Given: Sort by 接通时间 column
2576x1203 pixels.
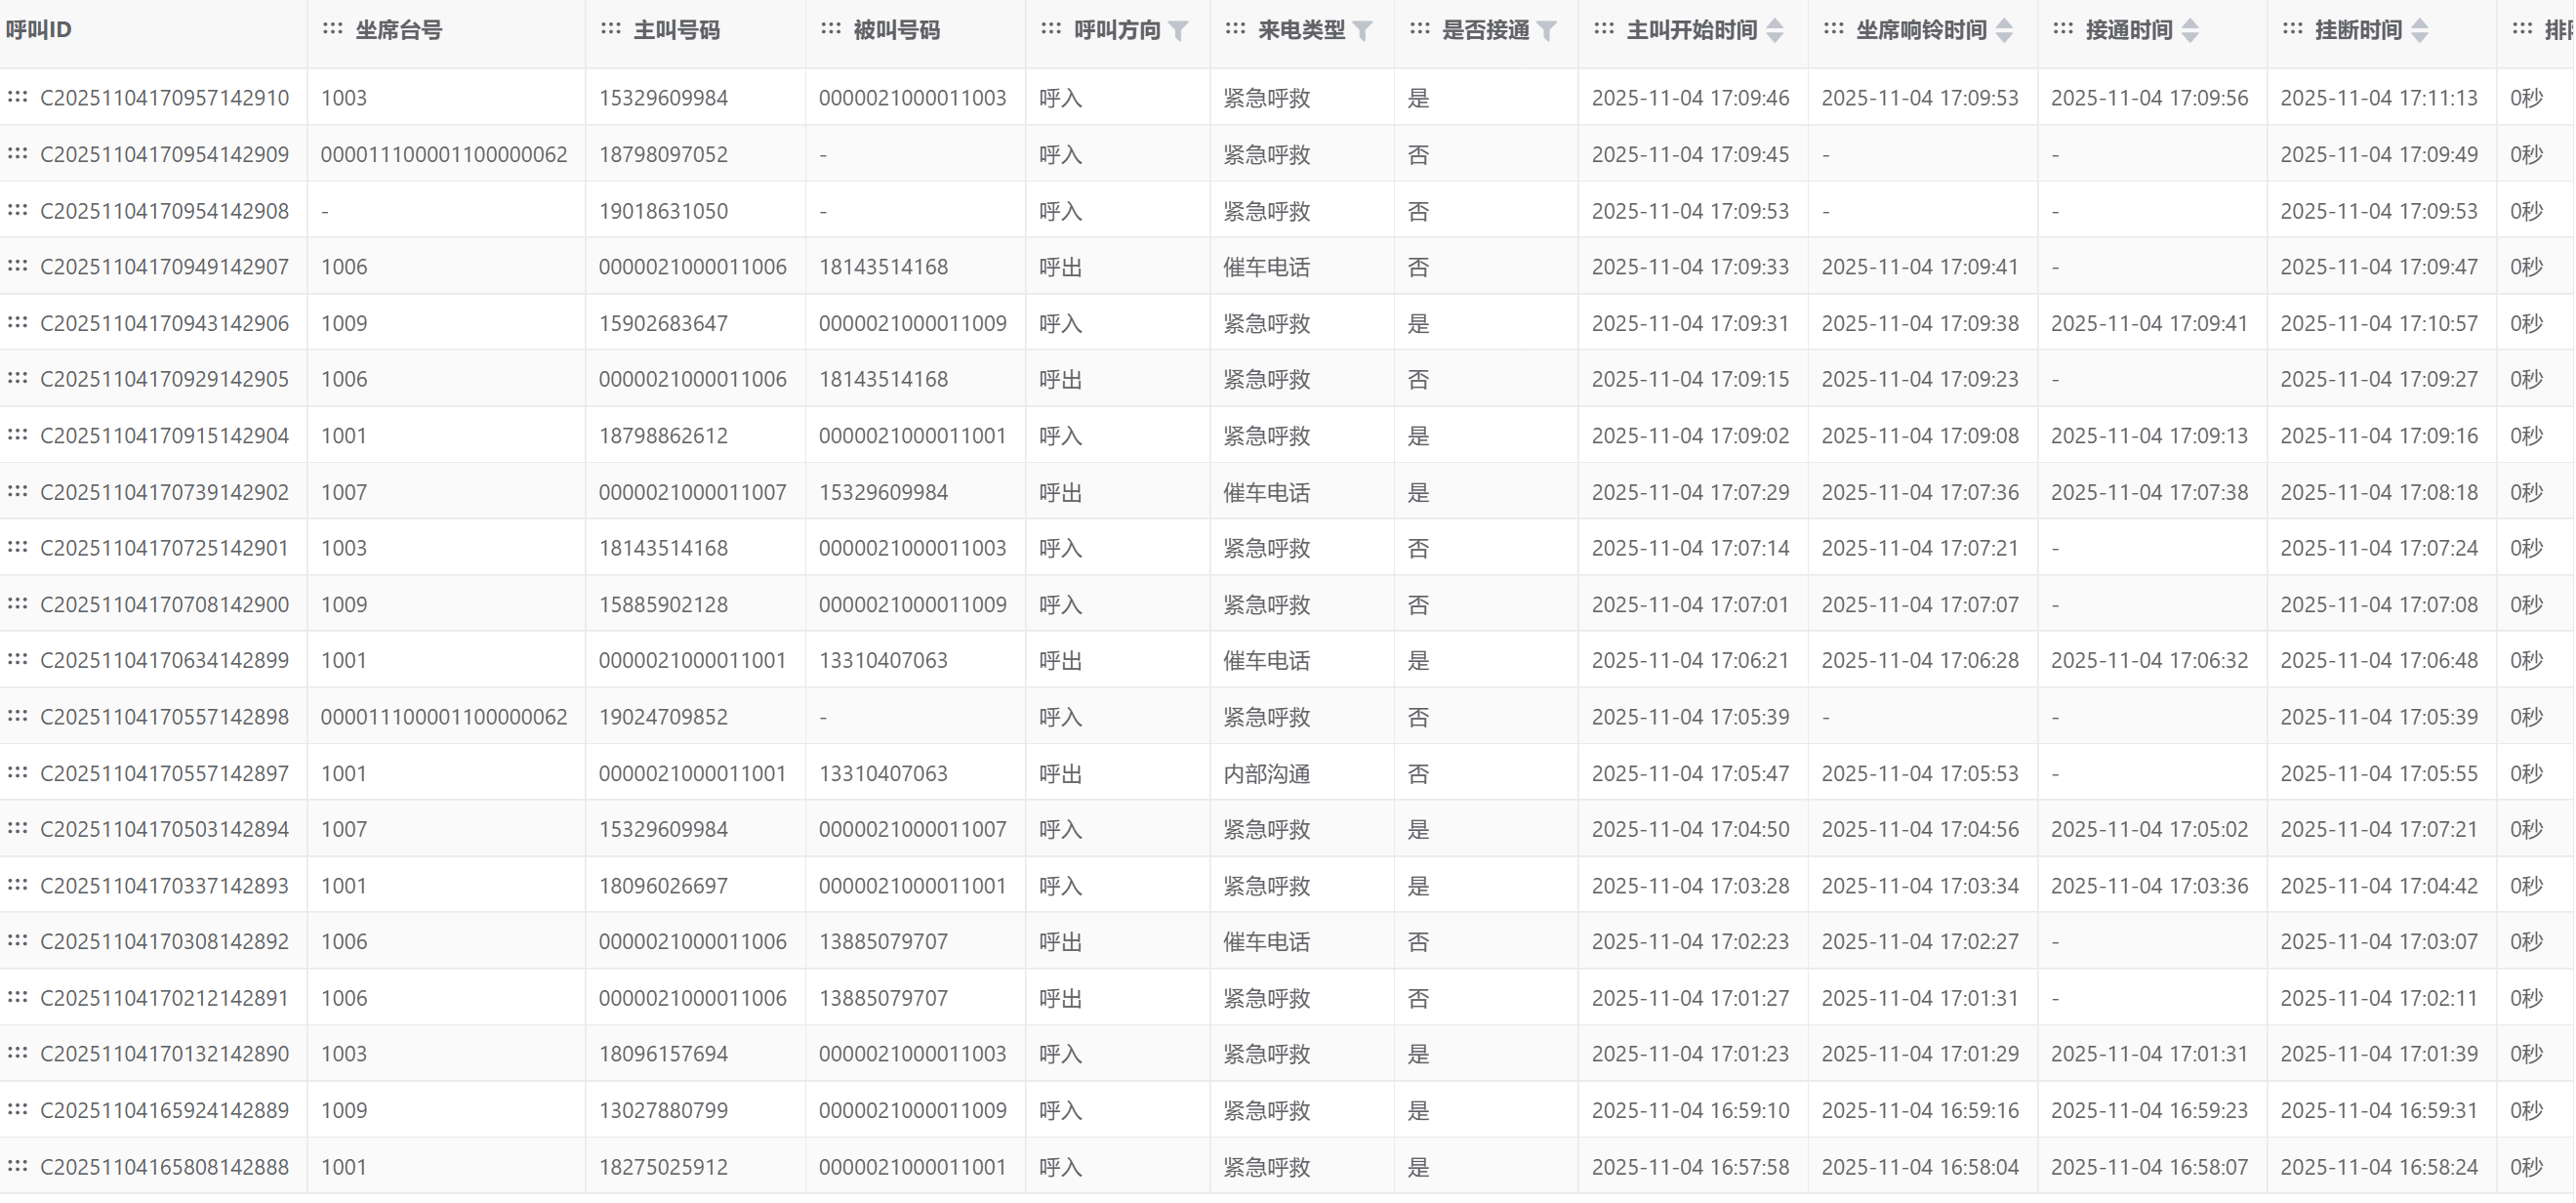Looking at the screenshot, I should (2190, 31).
